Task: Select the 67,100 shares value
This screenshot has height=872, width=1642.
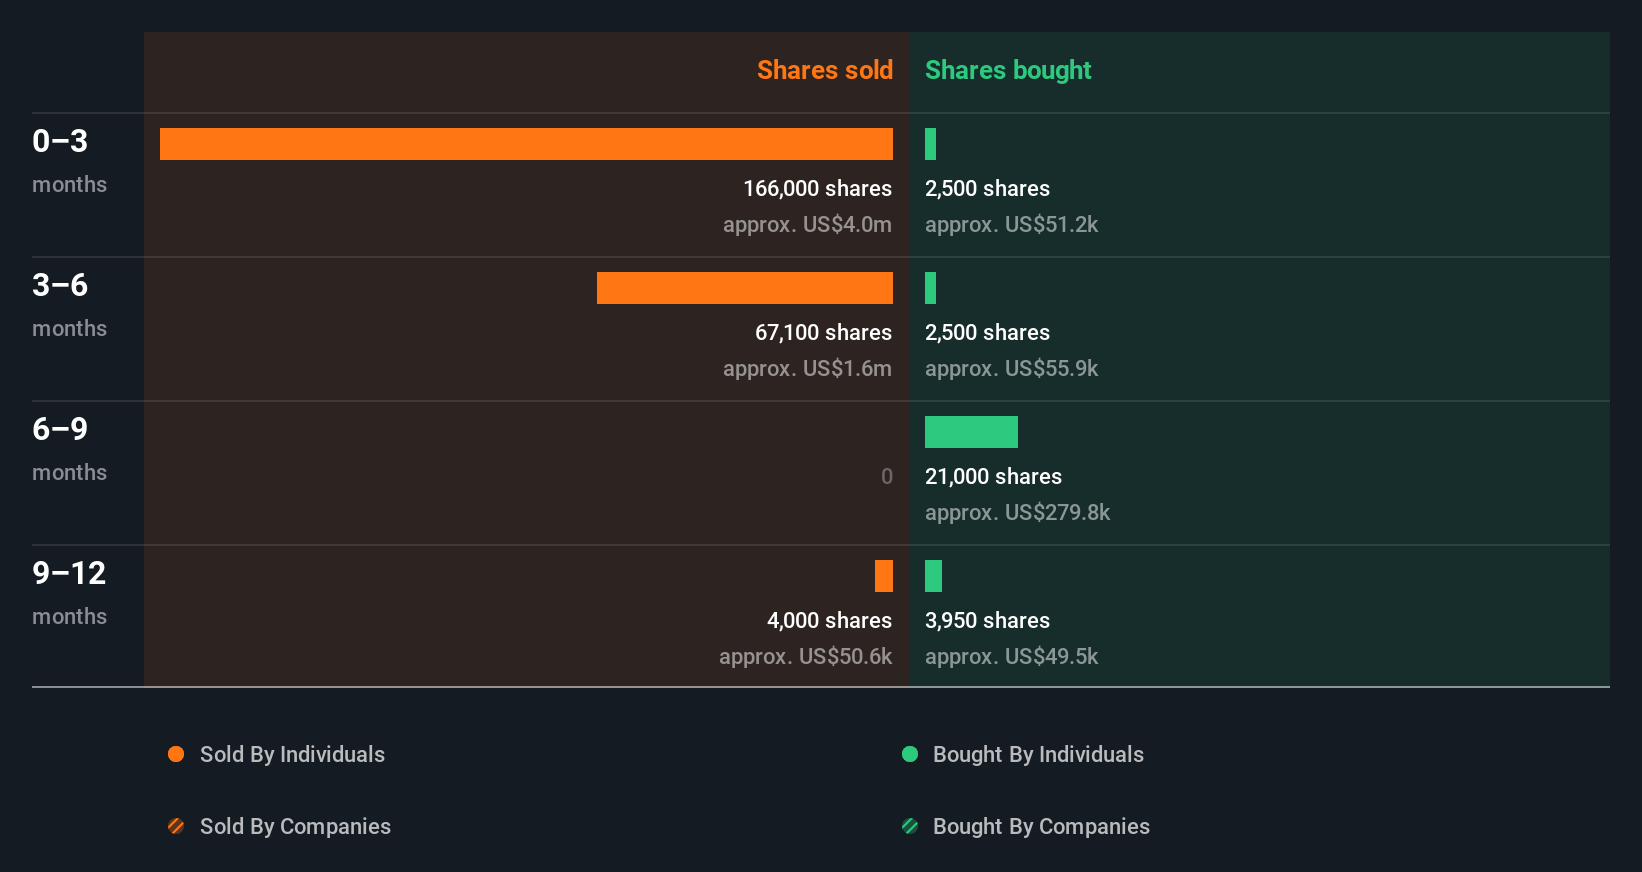Action: pyautogui.click(x=823, y=332)
